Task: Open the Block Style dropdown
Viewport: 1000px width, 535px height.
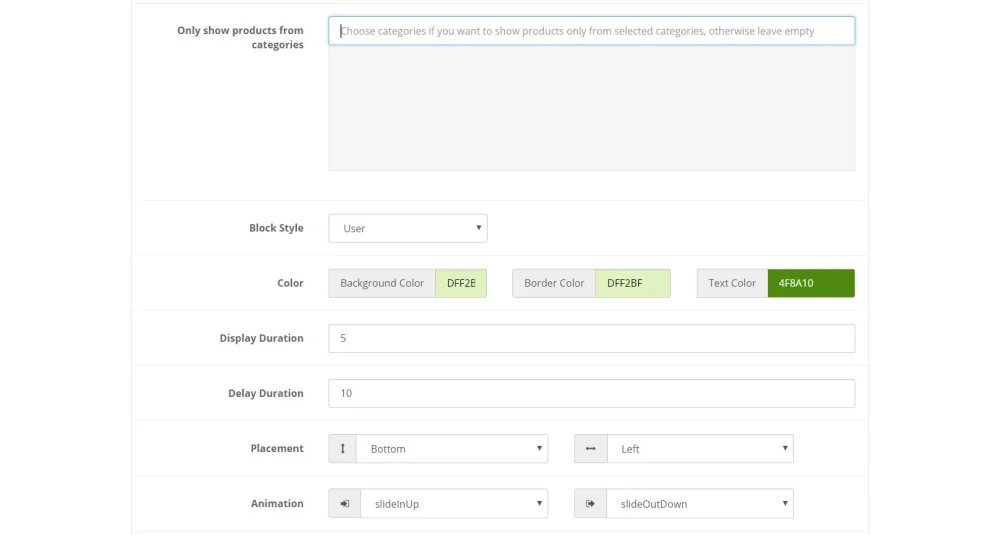Action: tap(408, 228)
